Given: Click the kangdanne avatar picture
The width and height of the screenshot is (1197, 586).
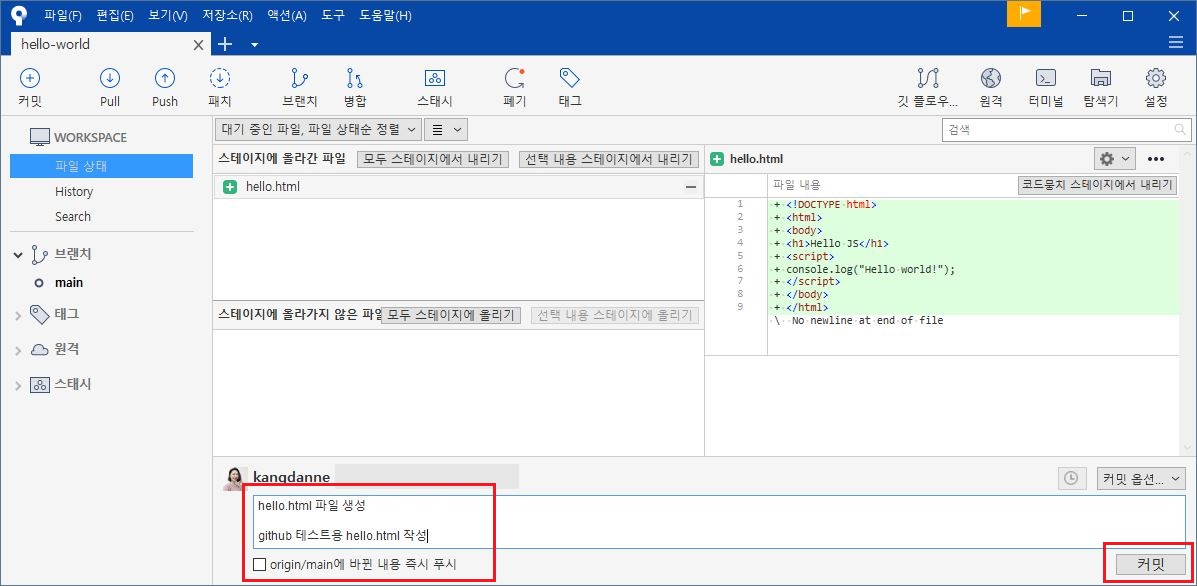Looking at the screenshot, I should 234,478.
